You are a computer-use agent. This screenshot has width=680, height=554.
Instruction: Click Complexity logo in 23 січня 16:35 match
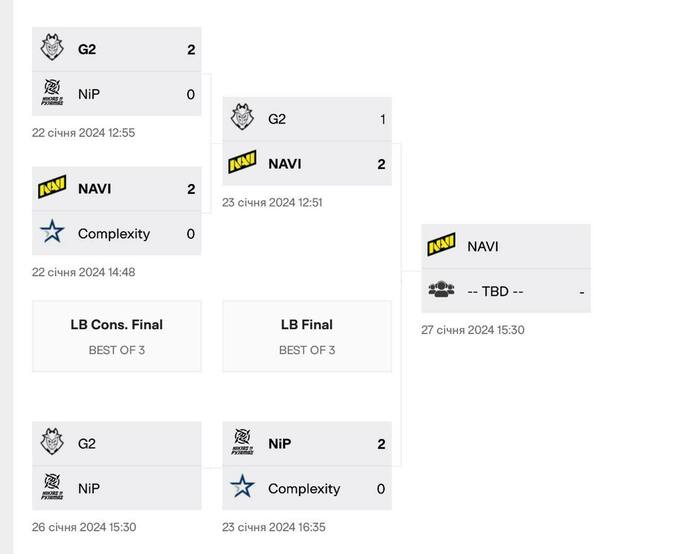(x=242, y=488)
